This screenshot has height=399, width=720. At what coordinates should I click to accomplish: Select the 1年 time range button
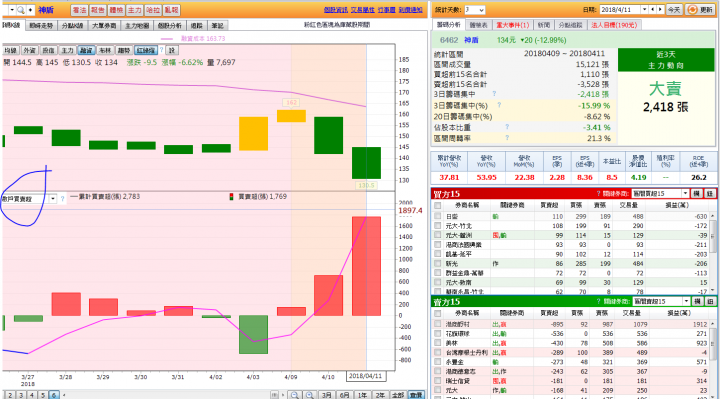coord(362,395)
